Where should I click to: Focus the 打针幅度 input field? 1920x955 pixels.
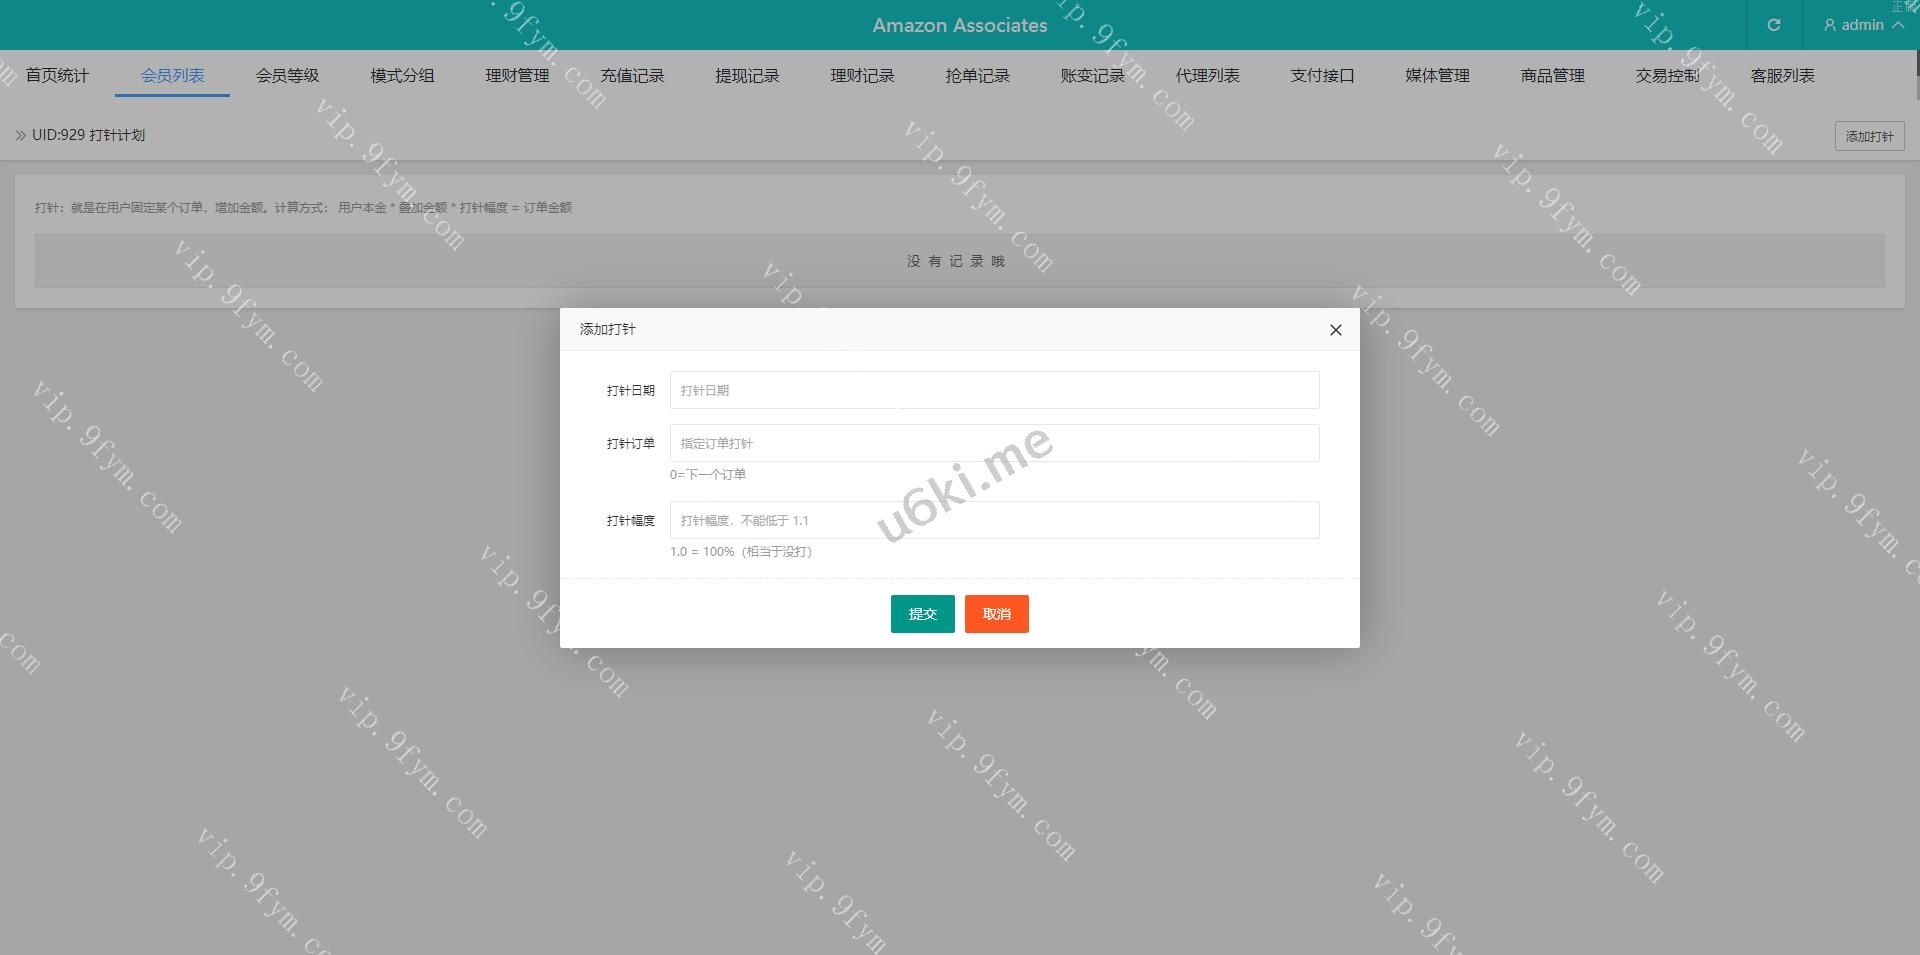pyautogui.click(x=994, y=520)
